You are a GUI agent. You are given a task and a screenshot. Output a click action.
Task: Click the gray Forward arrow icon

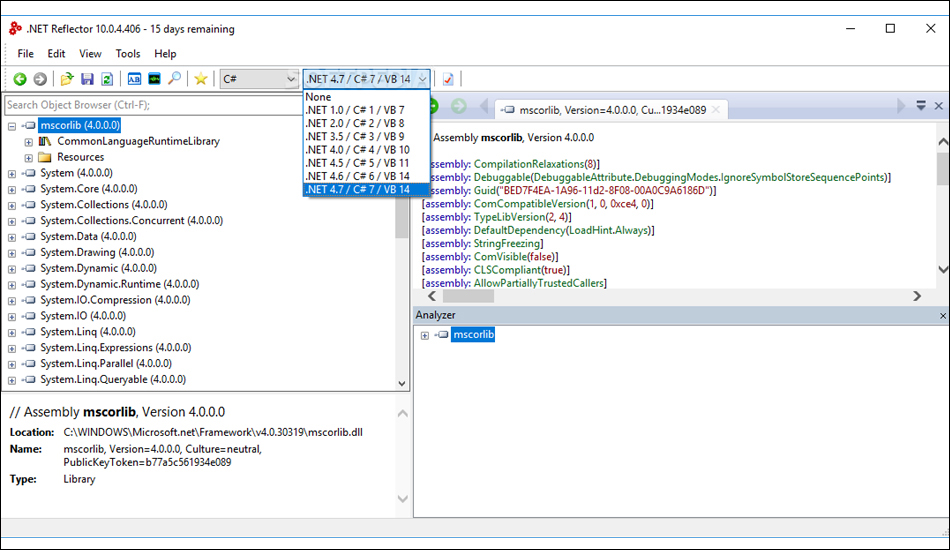click(x=40, y=79)
